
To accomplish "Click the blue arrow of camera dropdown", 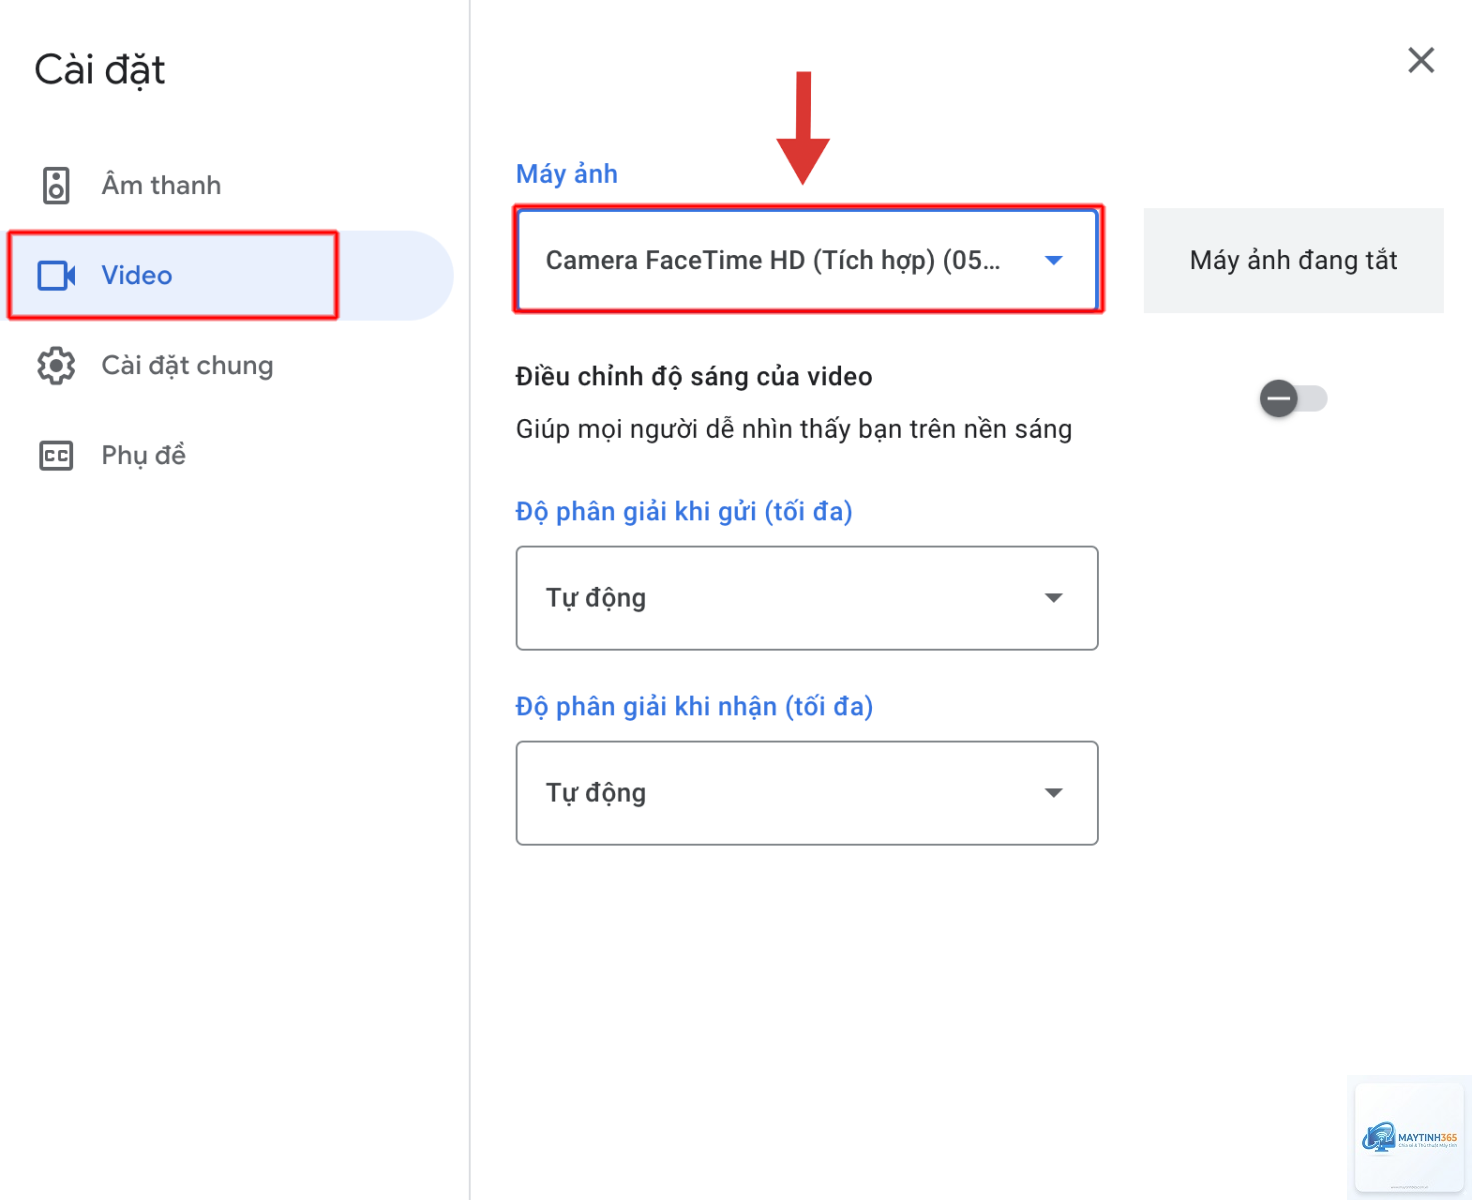I will (x=1053, y=261).
